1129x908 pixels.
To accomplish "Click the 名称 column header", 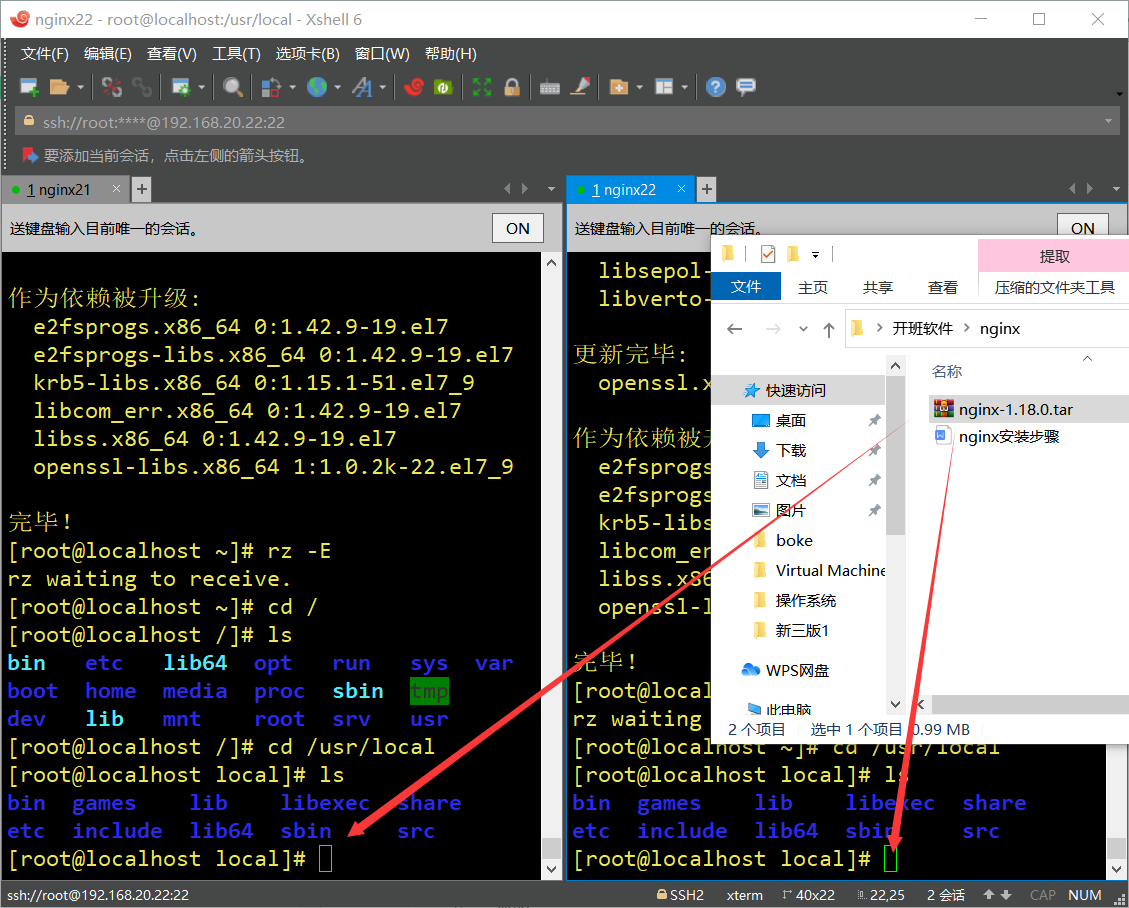I will click(x=946, y=372).
